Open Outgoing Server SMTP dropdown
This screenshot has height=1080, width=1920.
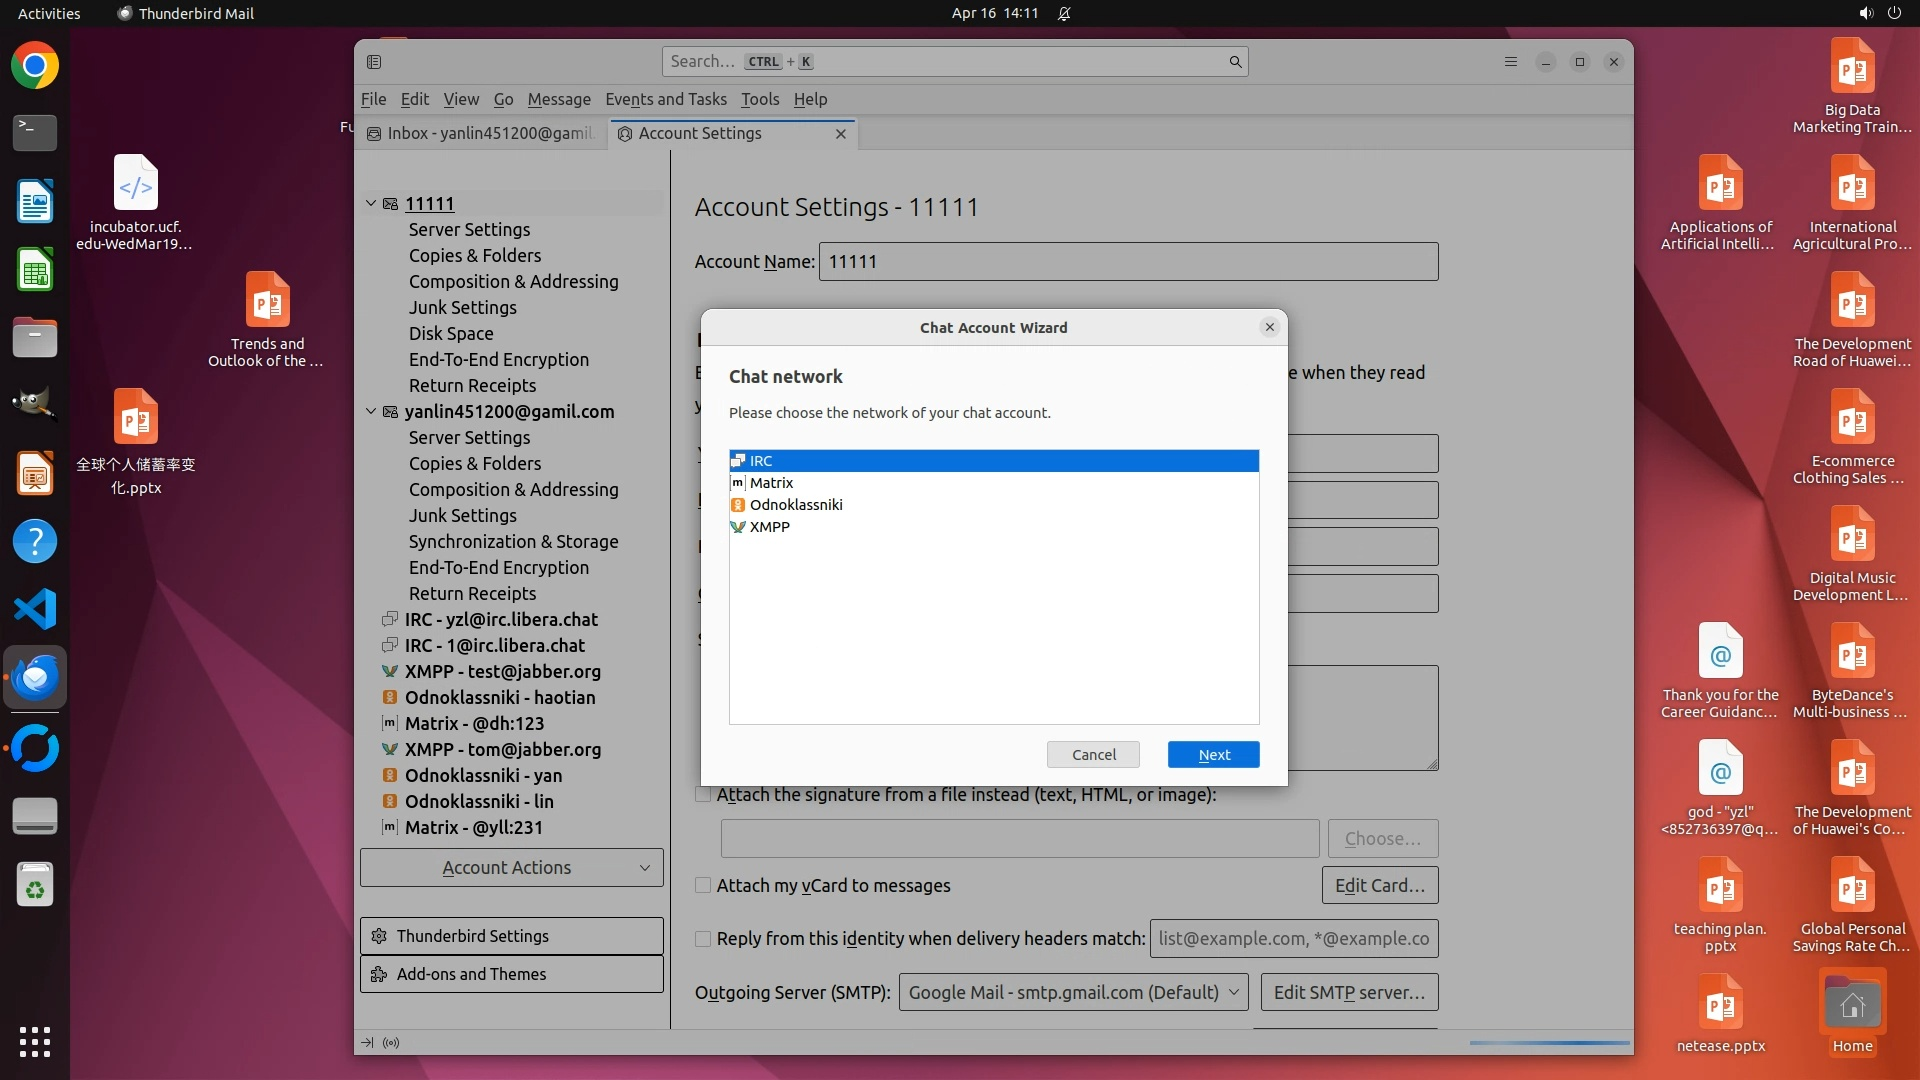tap(1073, 992)
